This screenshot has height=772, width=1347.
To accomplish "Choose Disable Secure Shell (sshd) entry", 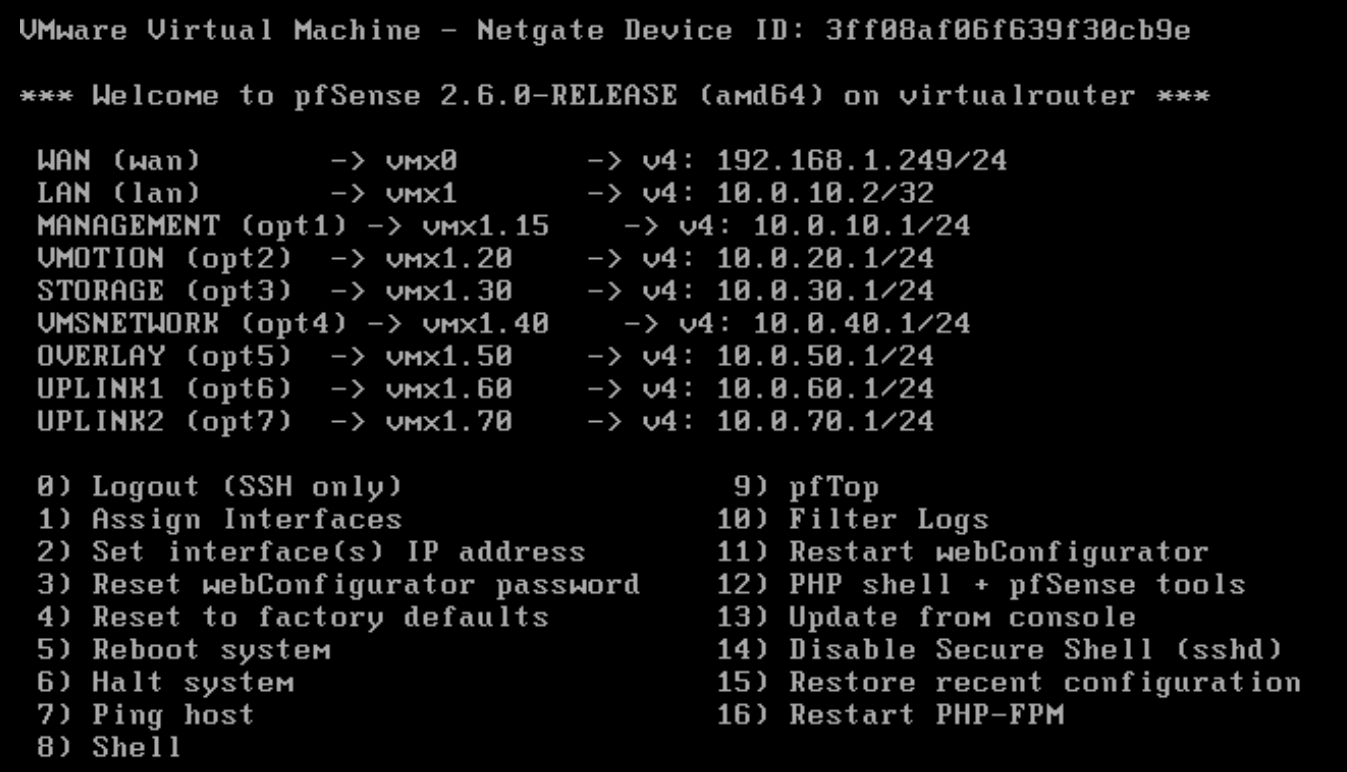I will (x=1000, y=650).
